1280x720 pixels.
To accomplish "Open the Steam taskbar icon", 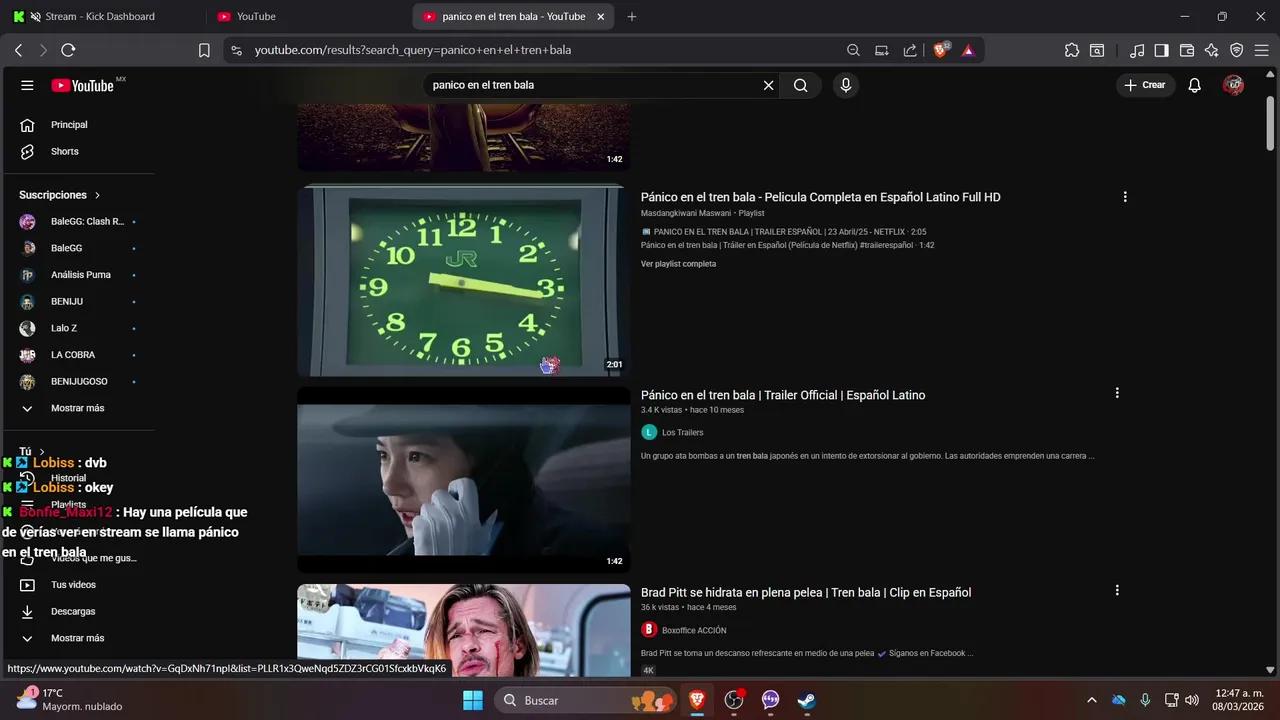I will coord(806,700).
